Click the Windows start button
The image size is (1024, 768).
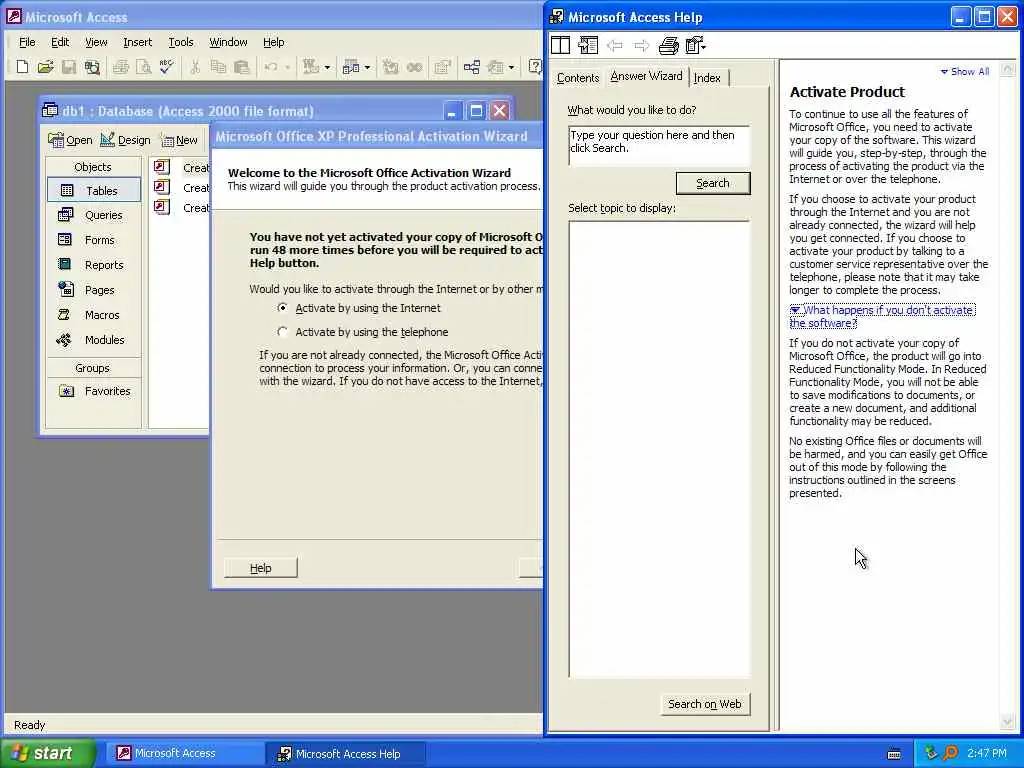tap(48, 753)
